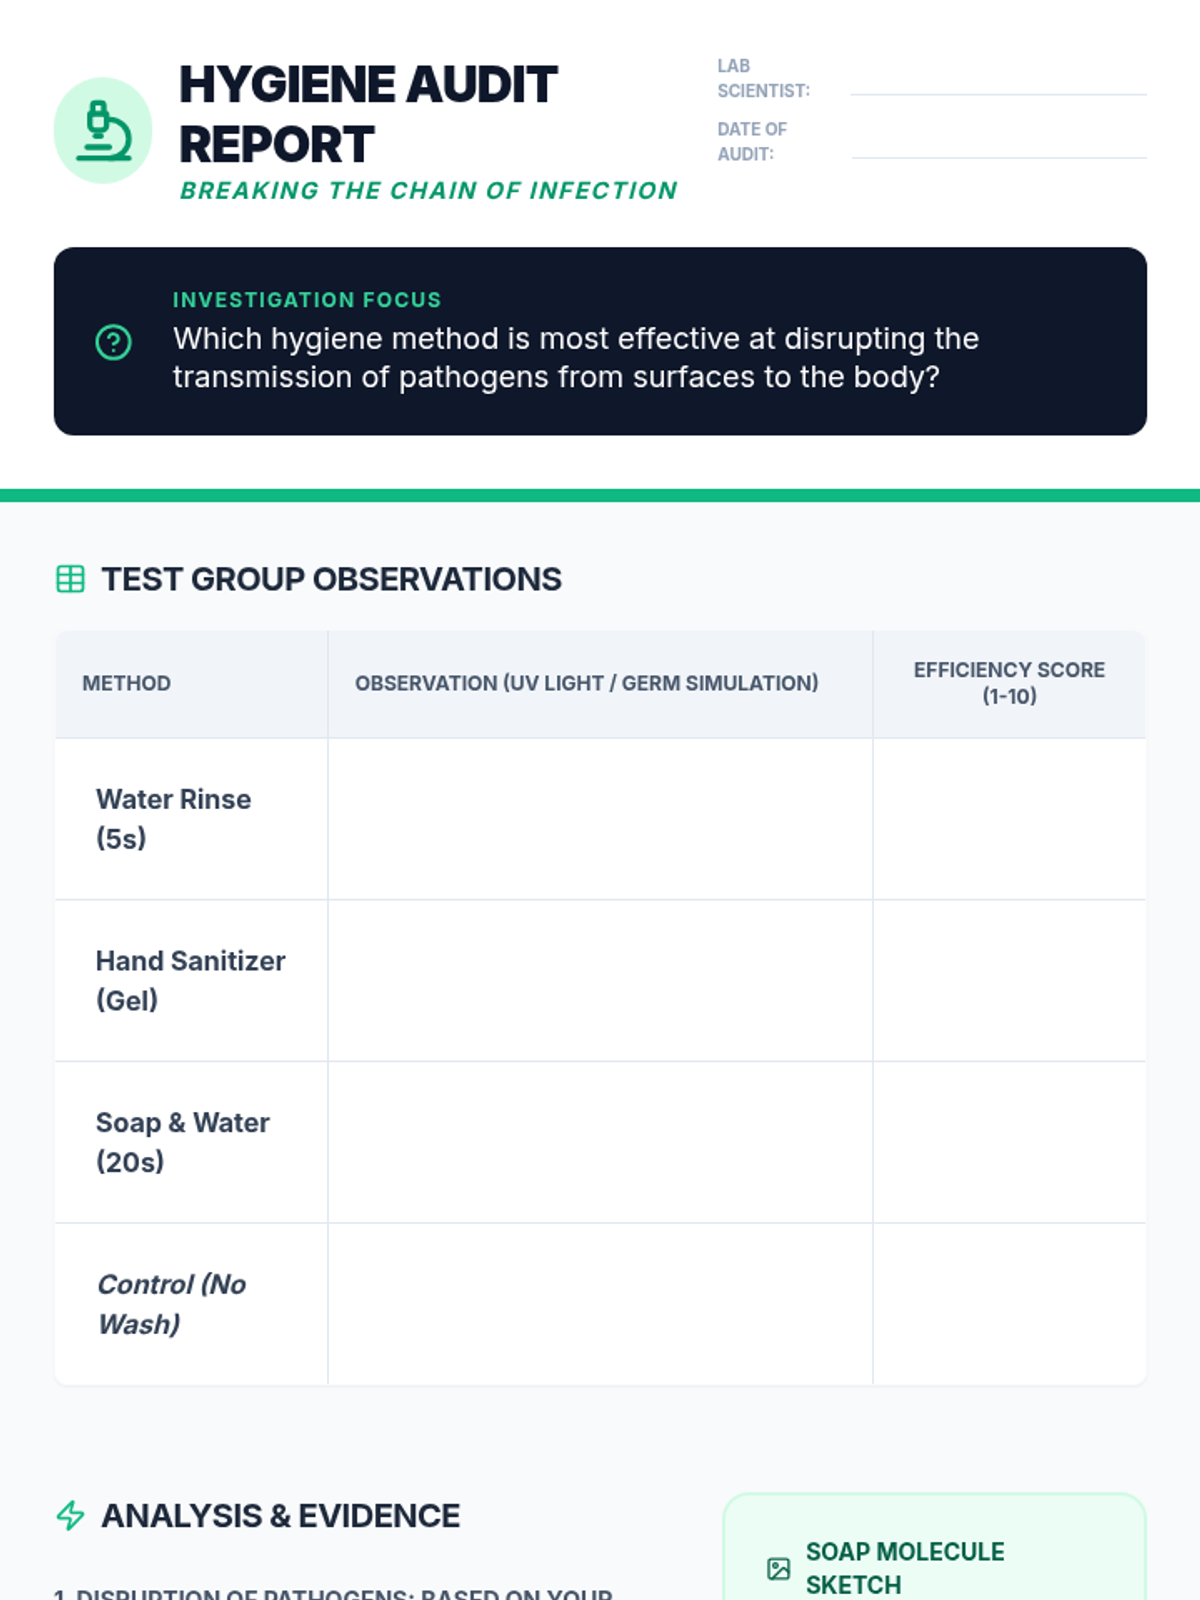Select the Hand Sanitizer observation cell
The width and height of the screenshot is (1200, 1600).
[600, 981]
